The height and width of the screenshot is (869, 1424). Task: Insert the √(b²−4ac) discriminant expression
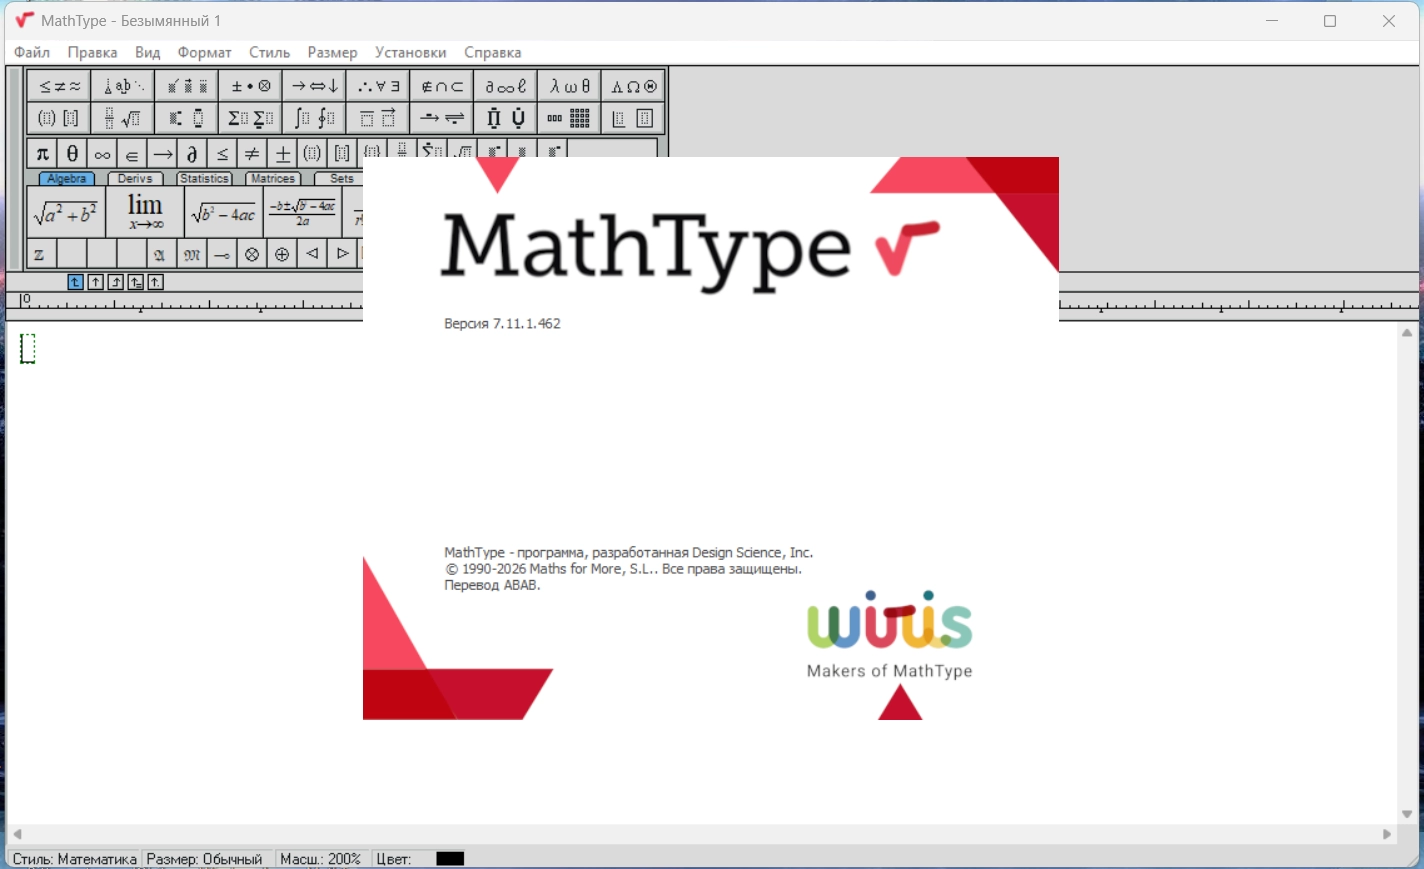(224, 212)
